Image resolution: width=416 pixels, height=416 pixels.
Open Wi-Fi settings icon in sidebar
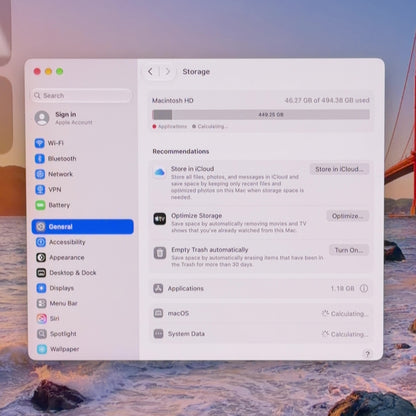[40, 143]
